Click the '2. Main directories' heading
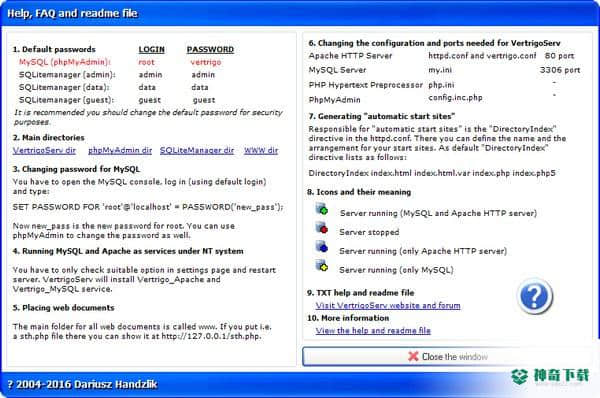 click(49, 137)
